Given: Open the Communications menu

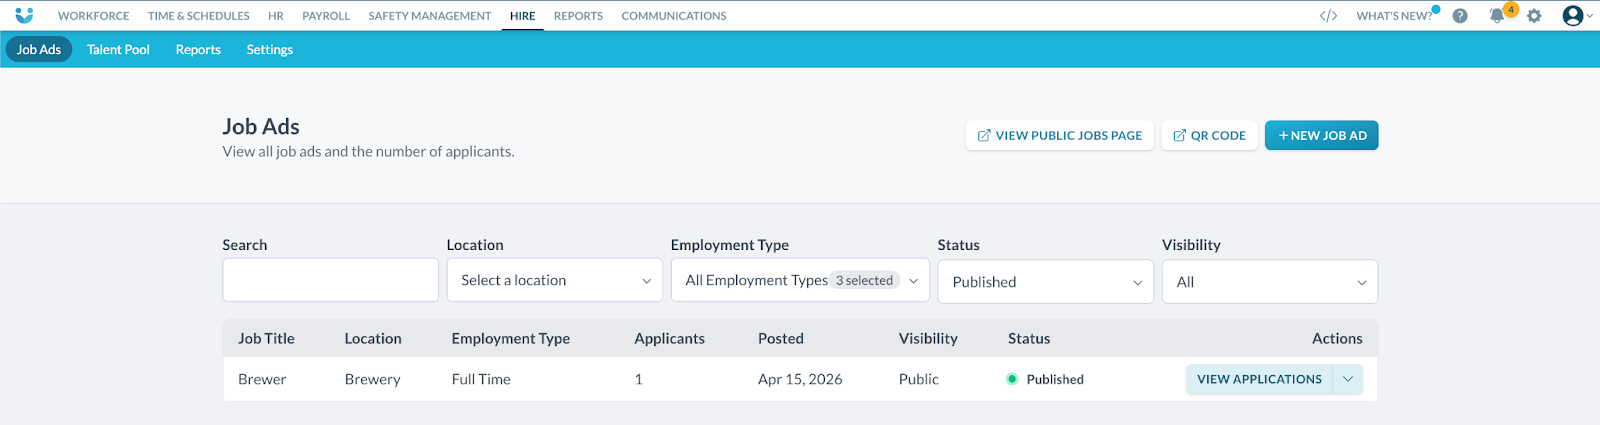Looking at the screenshot, I should pos(674,16).
